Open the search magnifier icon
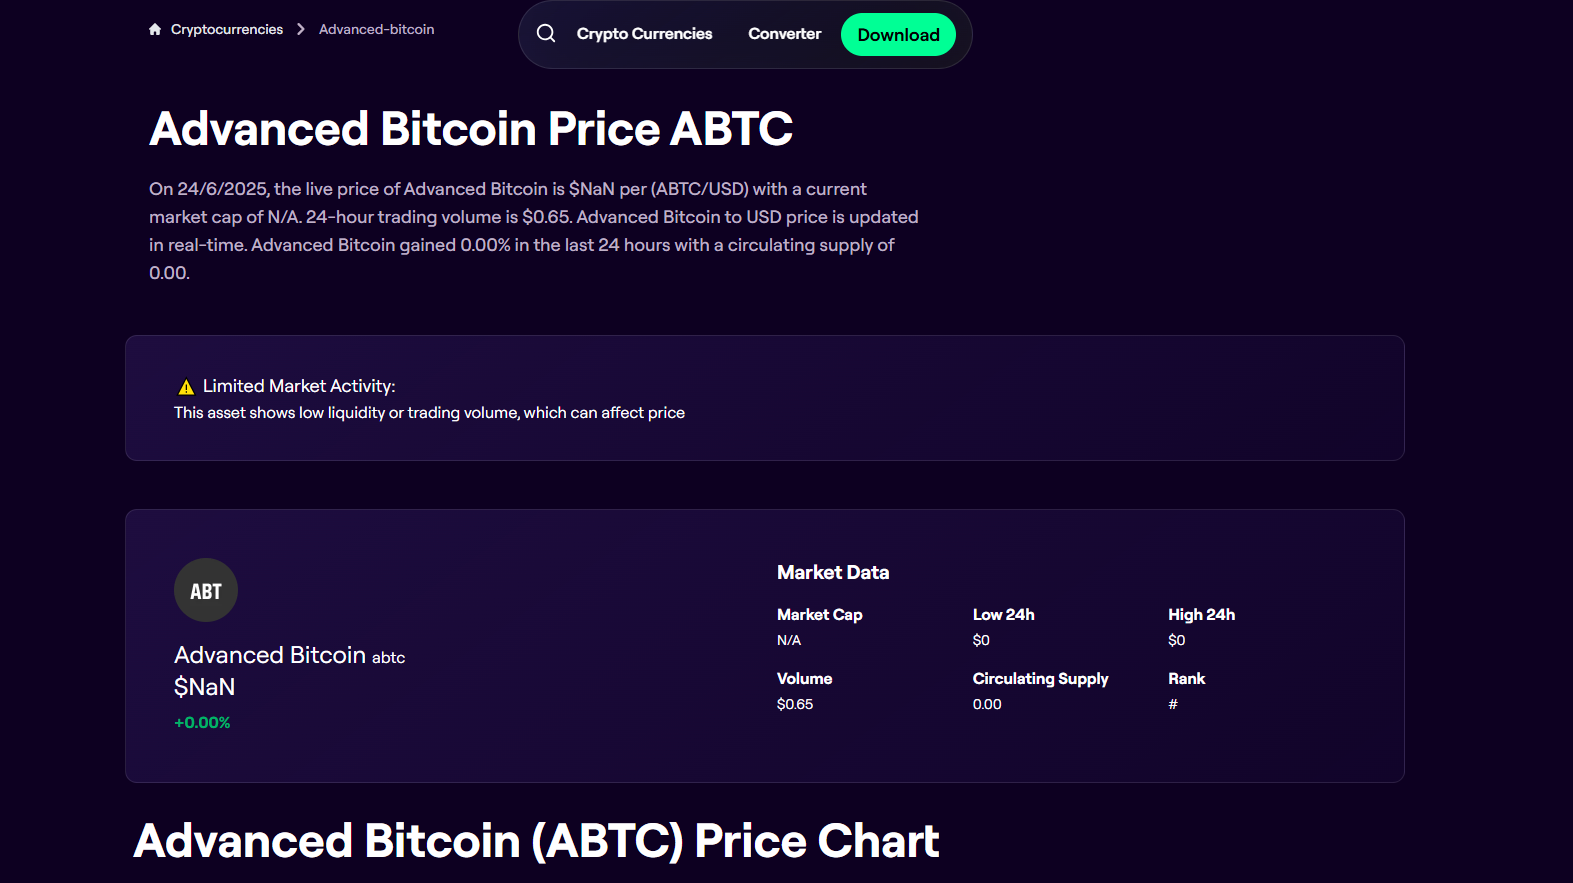 click(x=546, y=33)
